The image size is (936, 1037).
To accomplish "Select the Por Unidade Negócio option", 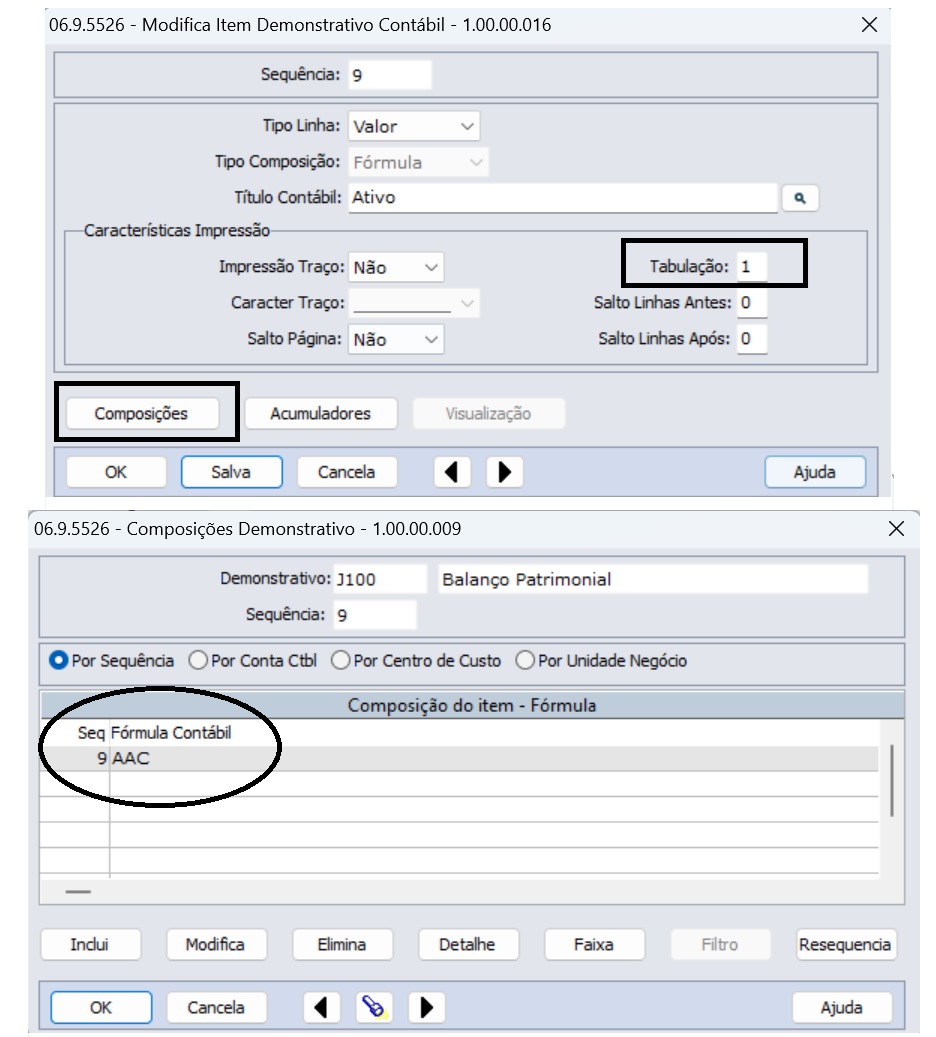I will 601,661.
